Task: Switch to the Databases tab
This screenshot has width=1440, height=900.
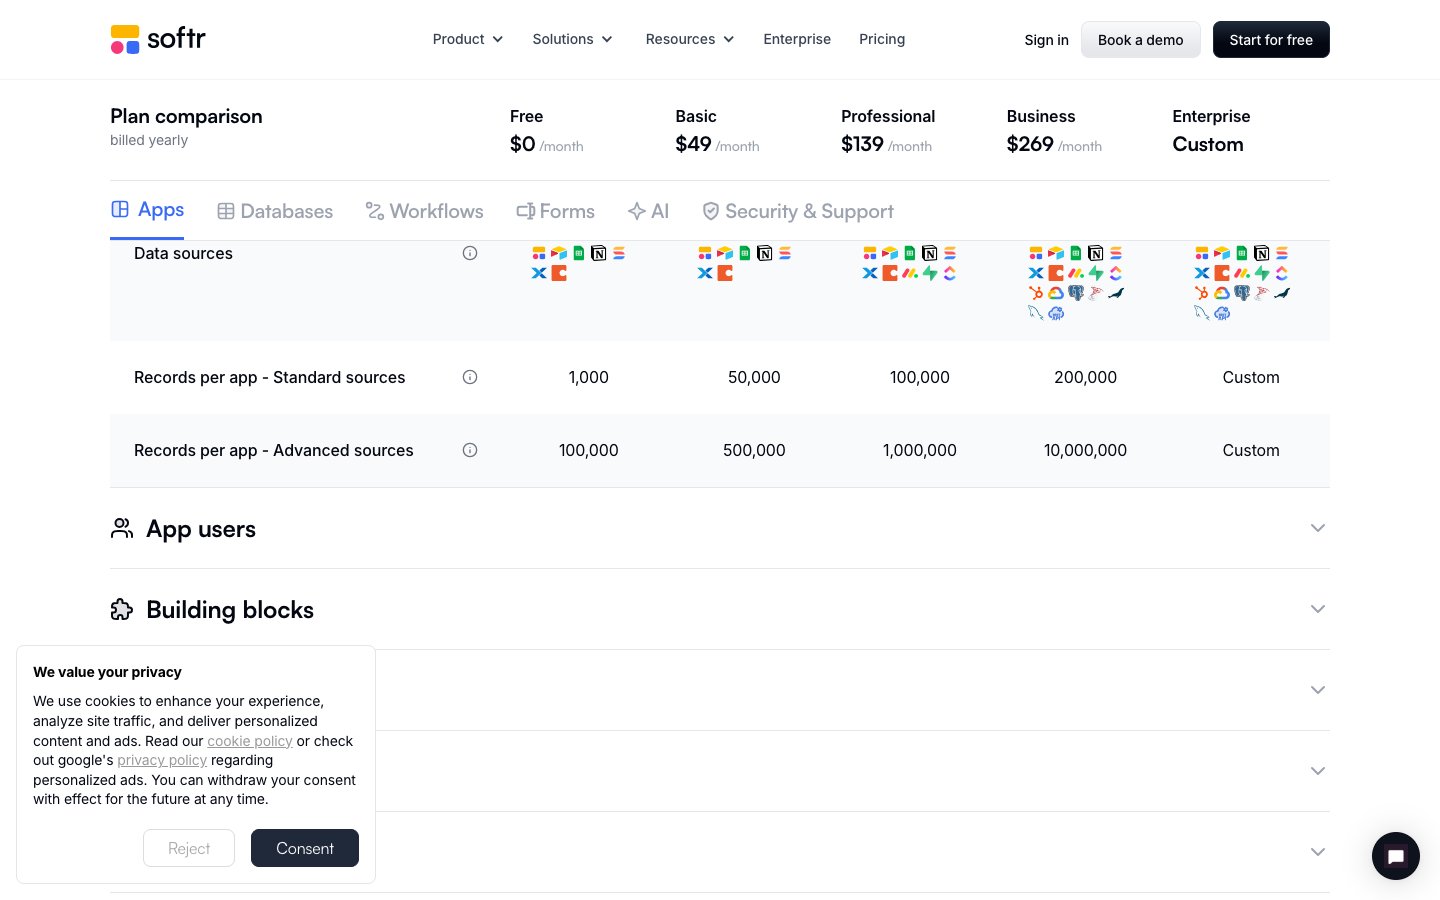Action: (275, 211)
